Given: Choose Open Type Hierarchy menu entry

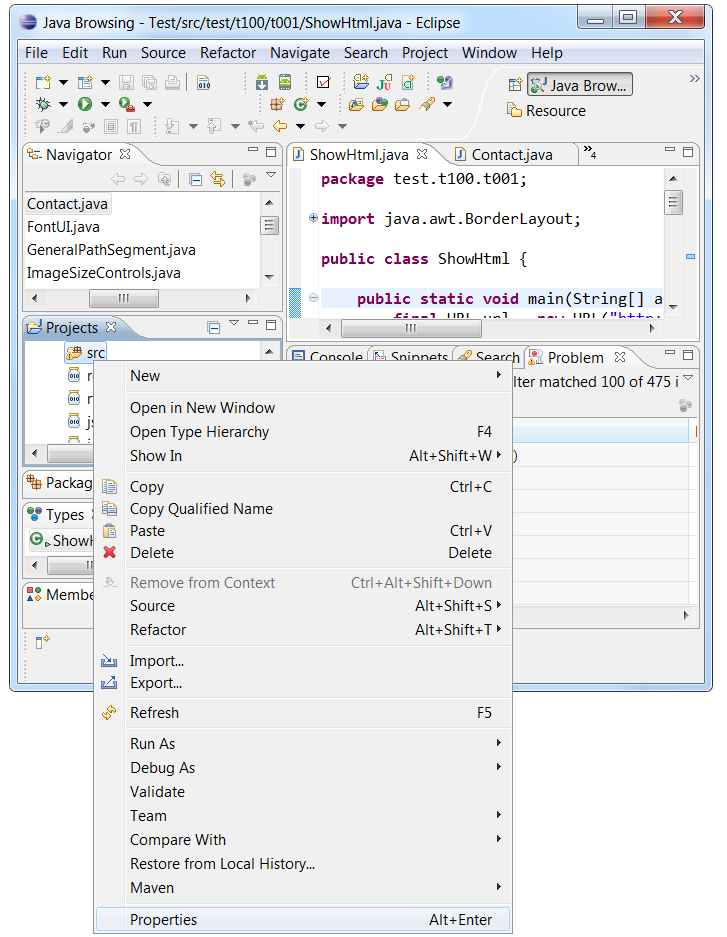Looking at the screenshot, I should click(x=302, y=431).
